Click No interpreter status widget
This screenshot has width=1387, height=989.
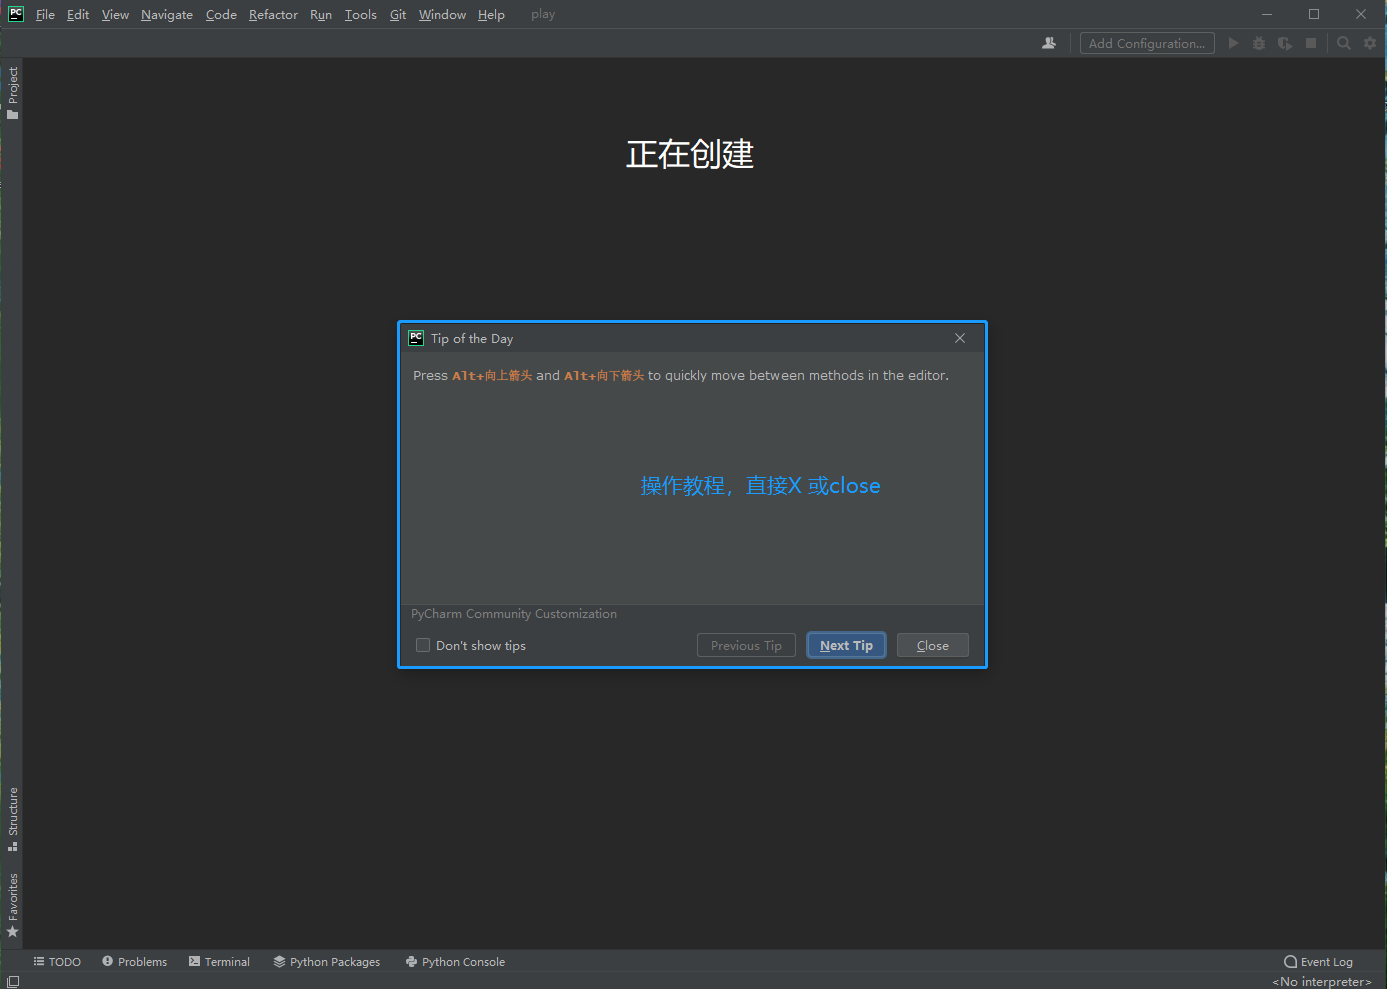click(x=1322, y=981)
